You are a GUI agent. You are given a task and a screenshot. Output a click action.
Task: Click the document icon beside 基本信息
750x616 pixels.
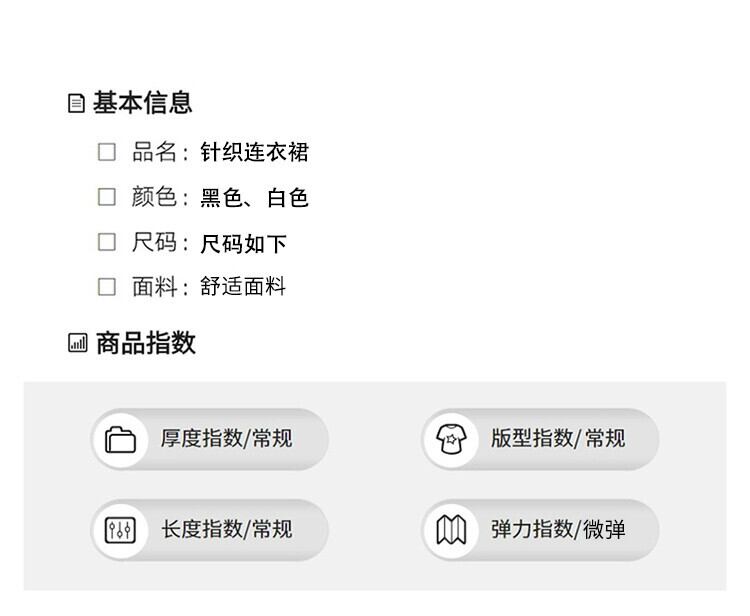[x=76, y=103]
